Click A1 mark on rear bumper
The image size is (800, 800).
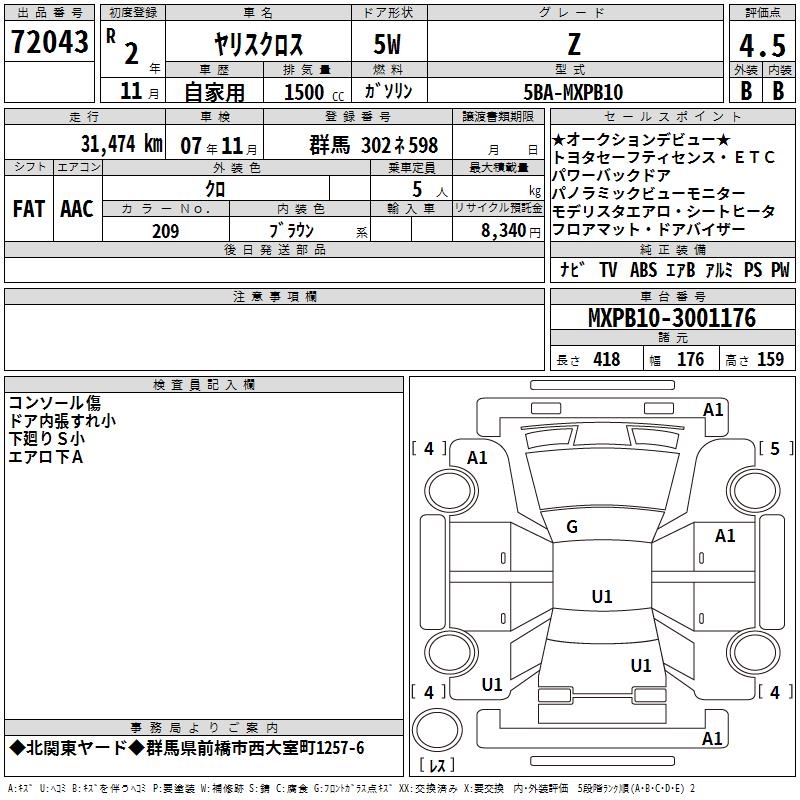pos(712,738)
